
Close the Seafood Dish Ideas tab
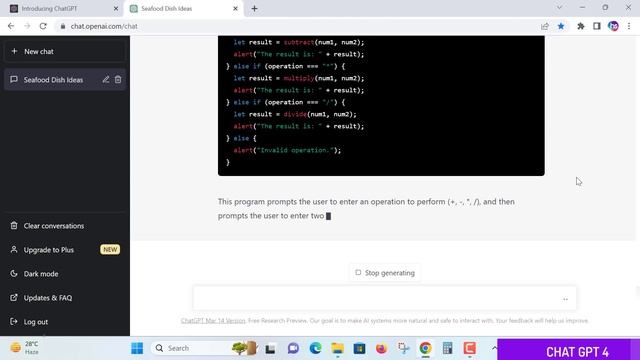click(236, 9)
